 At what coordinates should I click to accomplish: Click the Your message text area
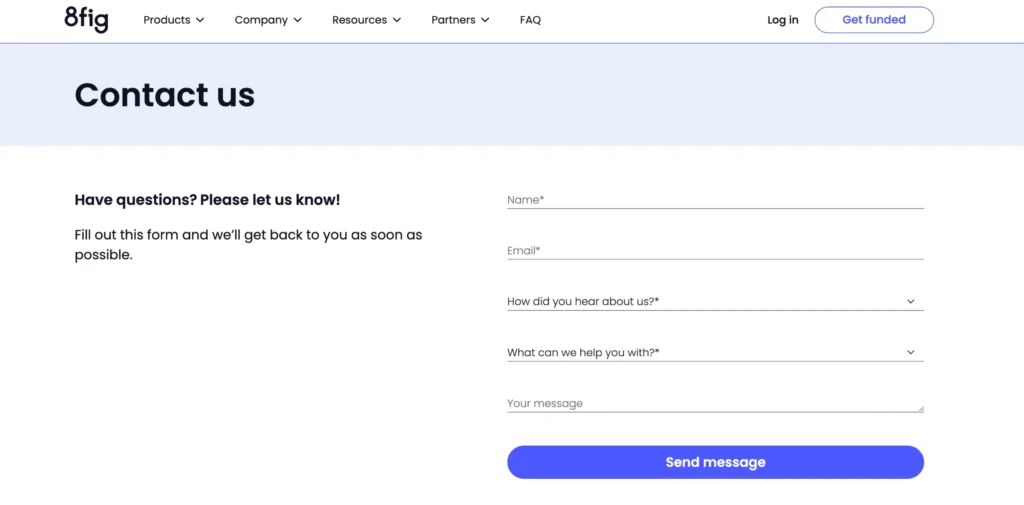(715, 403)
